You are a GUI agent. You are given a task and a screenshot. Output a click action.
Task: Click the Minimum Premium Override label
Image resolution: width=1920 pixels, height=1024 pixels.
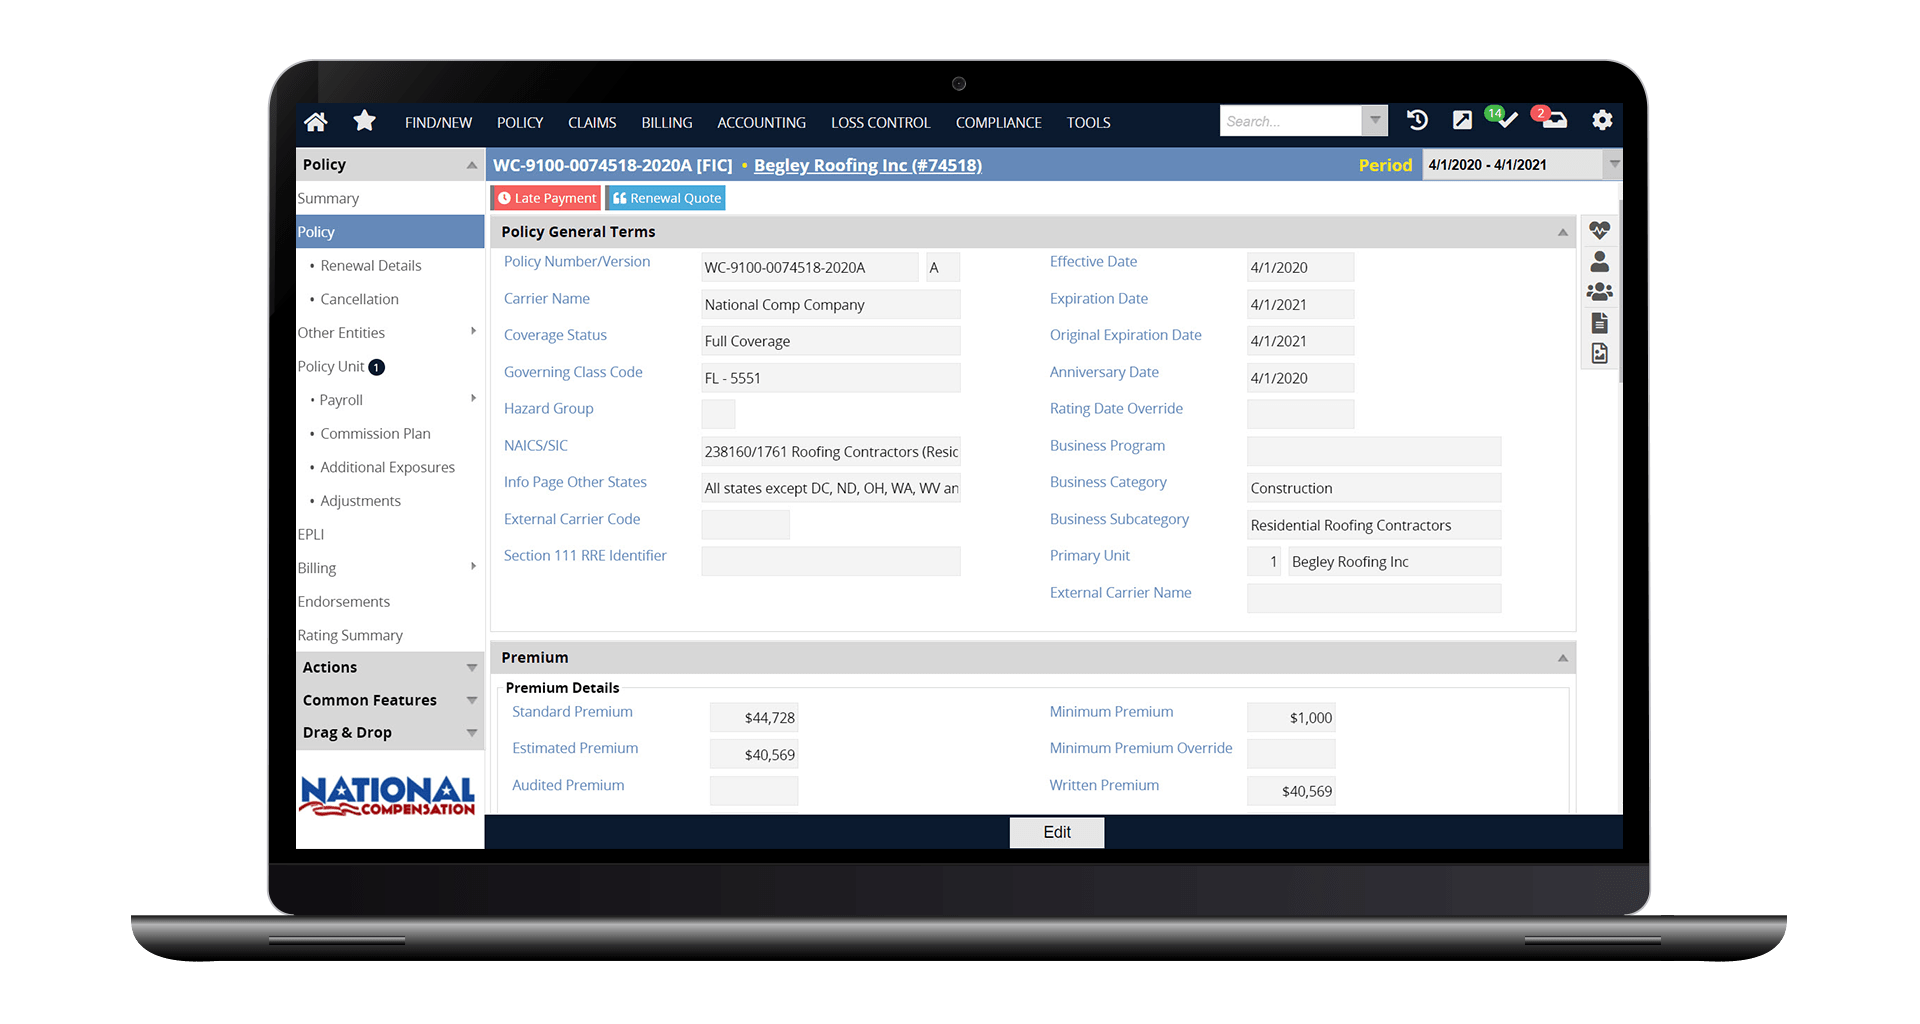[1141, 748]
